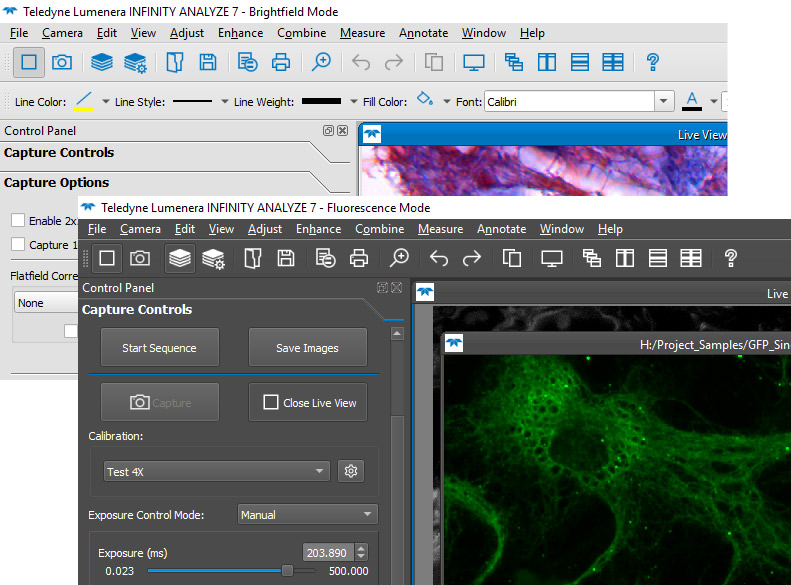This screenshot has height=585, width=791.
Task: Open the Test 4X calibration dropdown
Action: click(217, 471)
